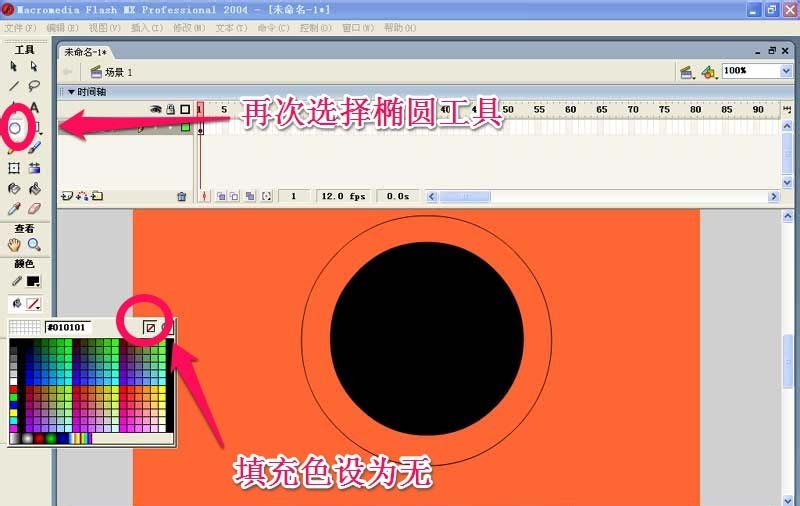Switch to the 未命名-1* document tab
The height and width of the screenshot is (506, 800).
coord(85,52)
